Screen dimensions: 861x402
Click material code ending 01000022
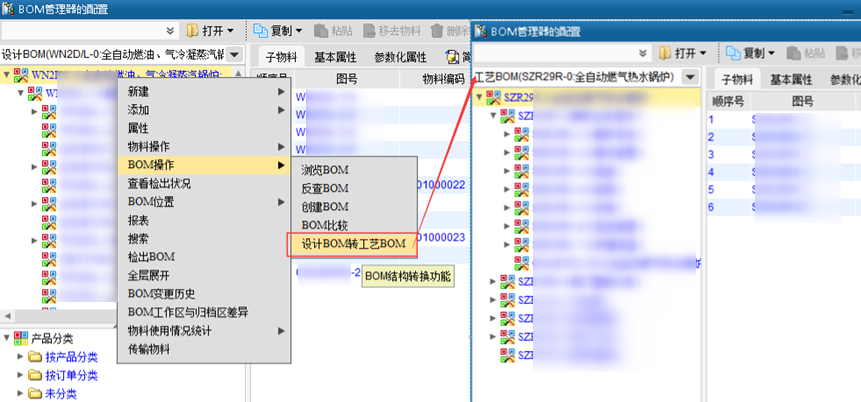(x=441, y=185)
